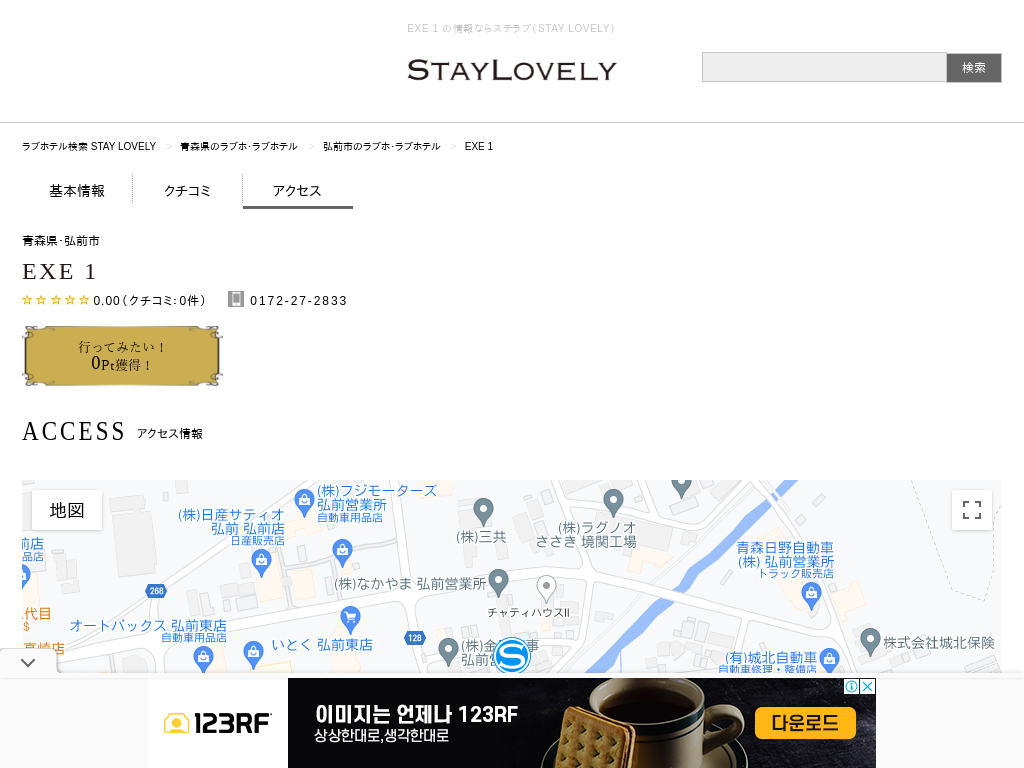The image size is (1024, 768).
Task: Click the ad info icon on banner
Action: point(851,686)
